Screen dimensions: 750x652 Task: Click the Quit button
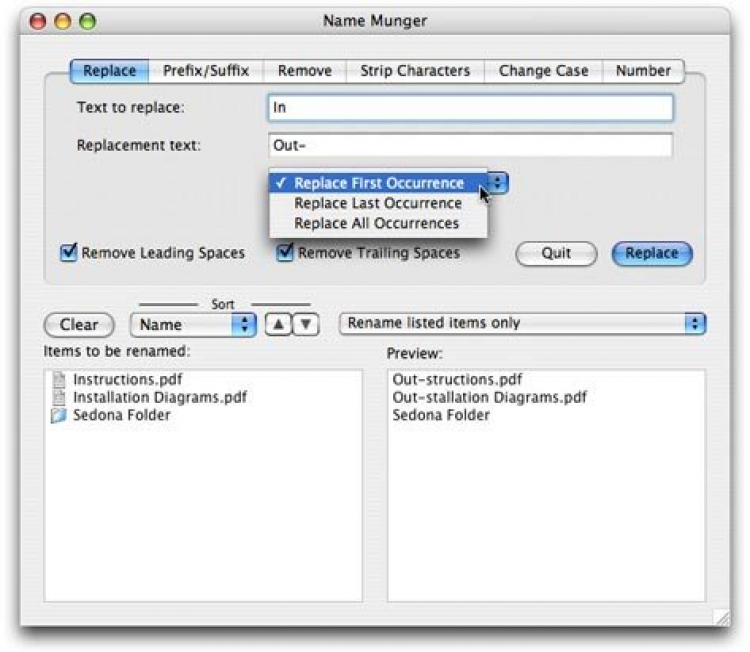point(556,253)
